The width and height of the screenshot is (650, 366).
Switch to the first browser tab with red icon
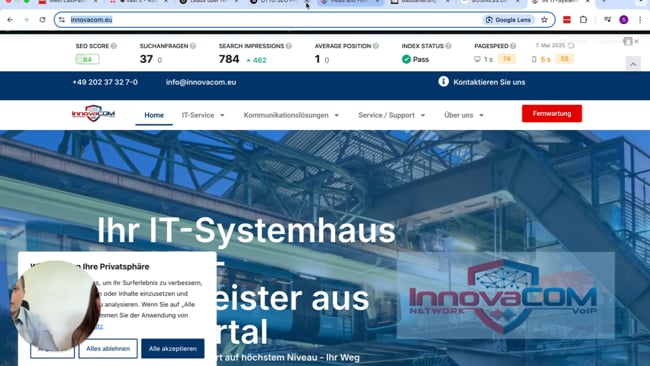[x=66, y=2]
